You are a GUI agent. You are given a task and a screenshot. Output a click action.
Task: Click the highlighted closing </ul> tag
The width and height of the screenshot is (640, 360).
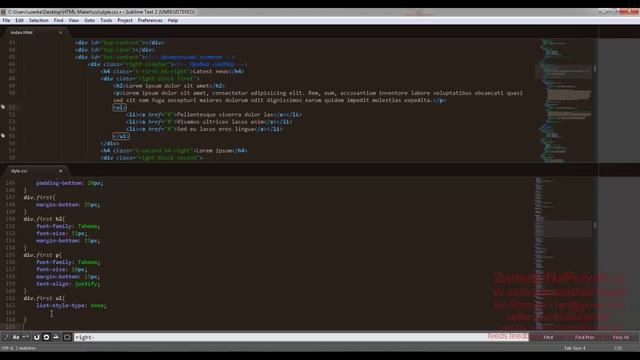pyautogui.click(x=121, y=136)
